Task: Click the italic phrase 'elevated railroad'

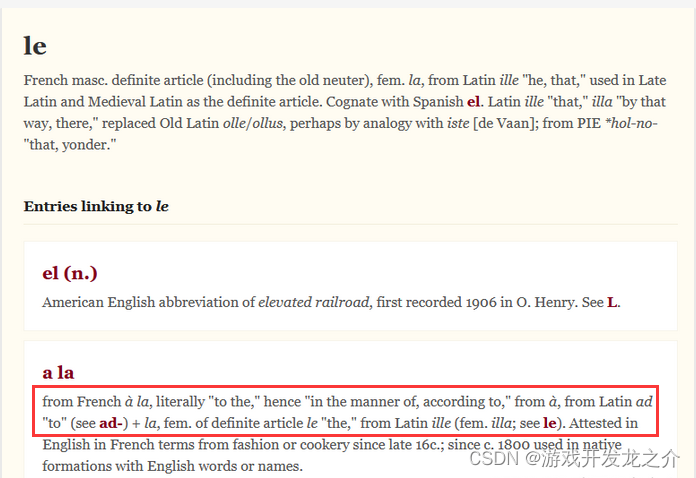Action: pos(314,302)
